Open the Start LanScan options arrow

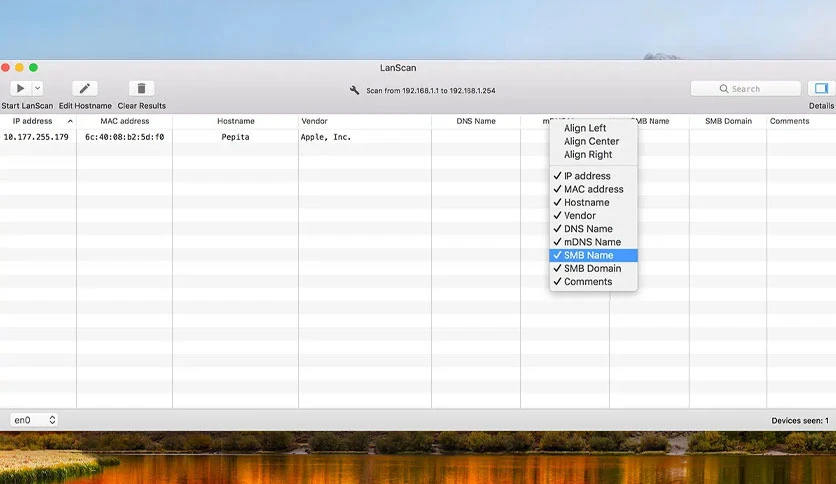tap(37, 88)
